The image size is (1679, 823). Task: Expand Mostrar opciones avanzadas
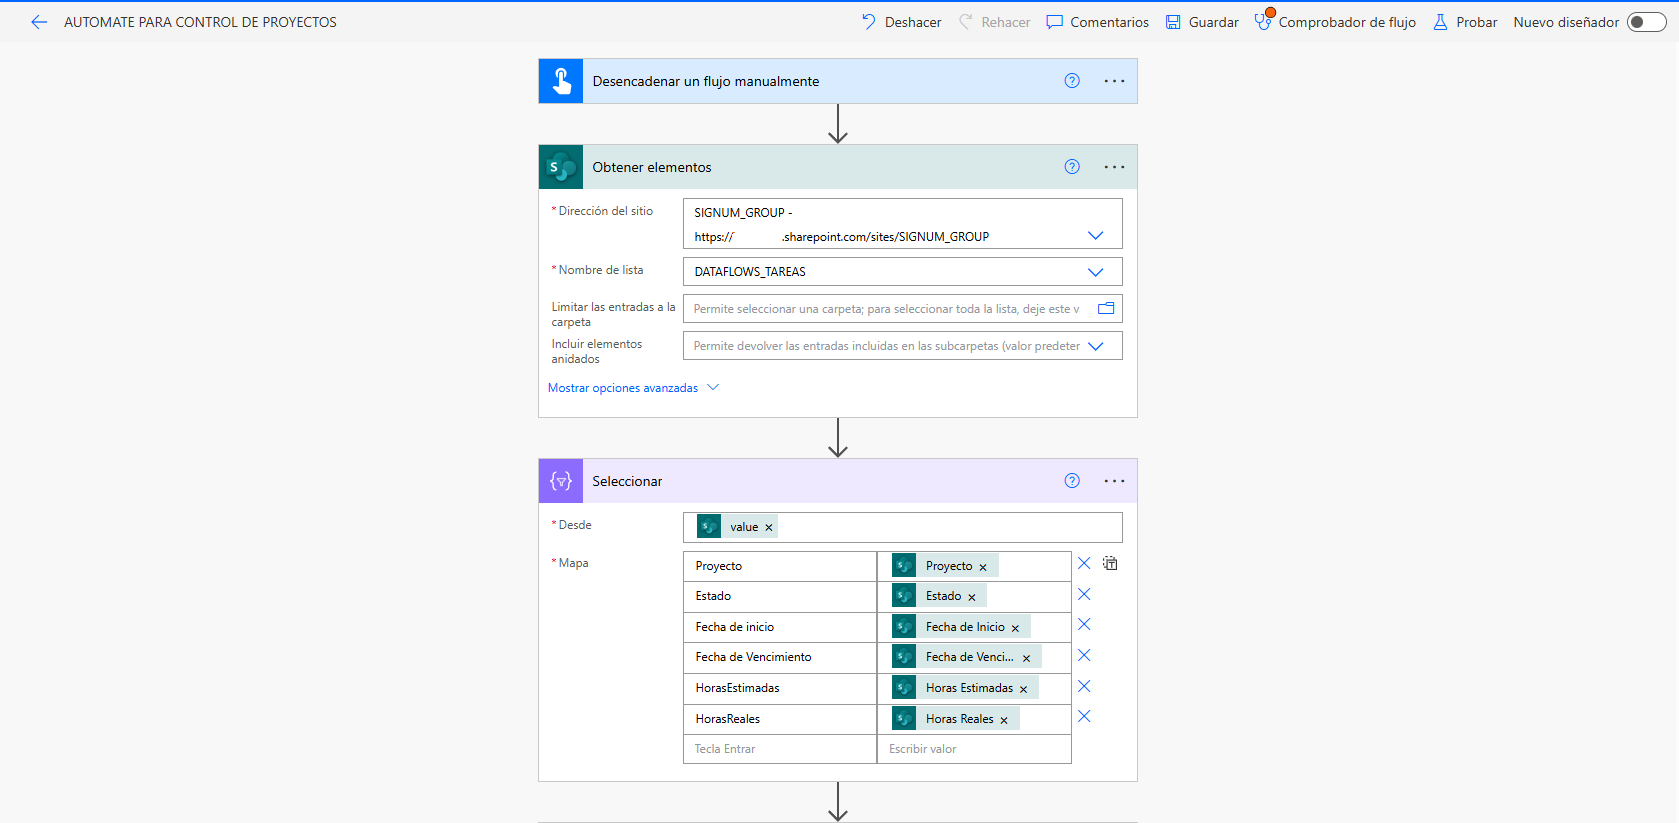633,388
